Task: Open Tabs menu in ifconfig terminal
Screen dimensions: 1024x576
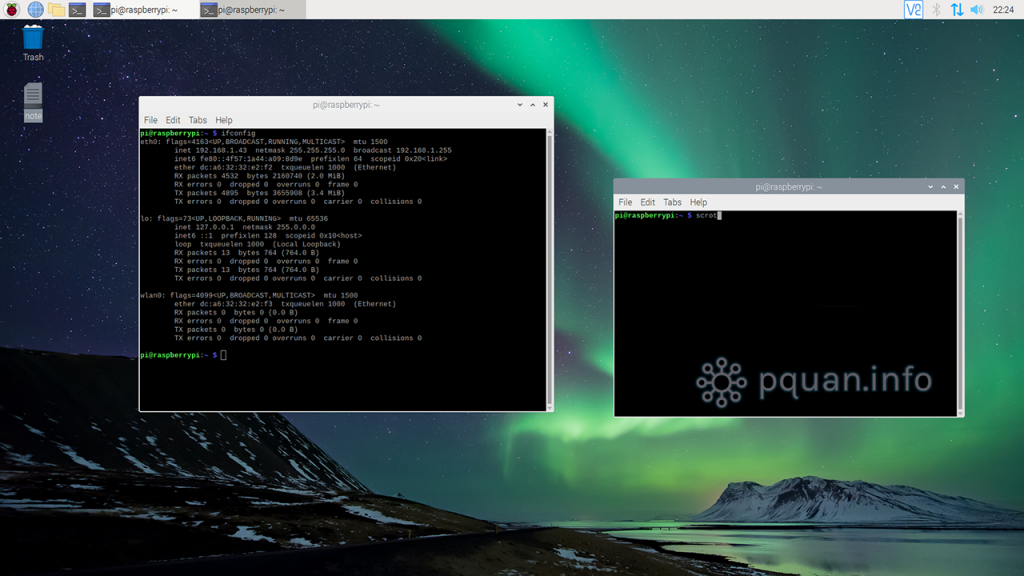Action: 197,120
